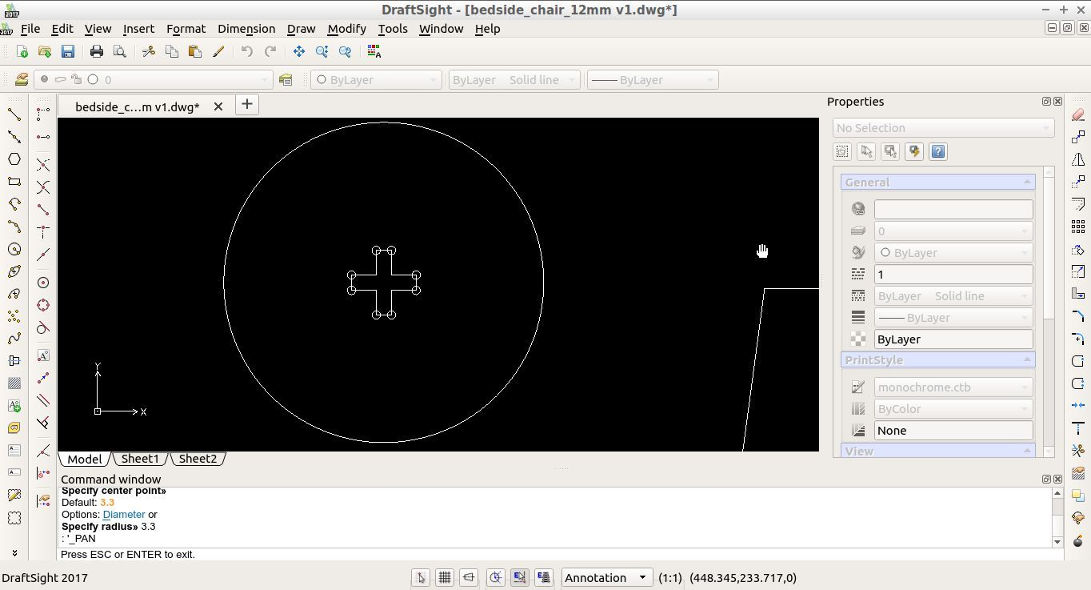Open the toolbar line weight ByLayer dropdown
This screenshot has height=590, width=1091.
pos(653,79)
